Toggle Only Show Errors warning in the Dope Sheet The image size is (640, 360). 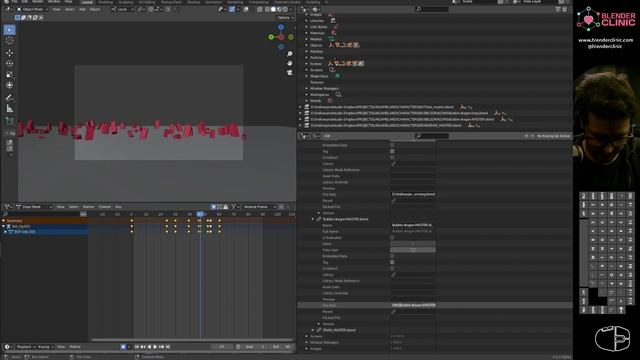[226, 207]
